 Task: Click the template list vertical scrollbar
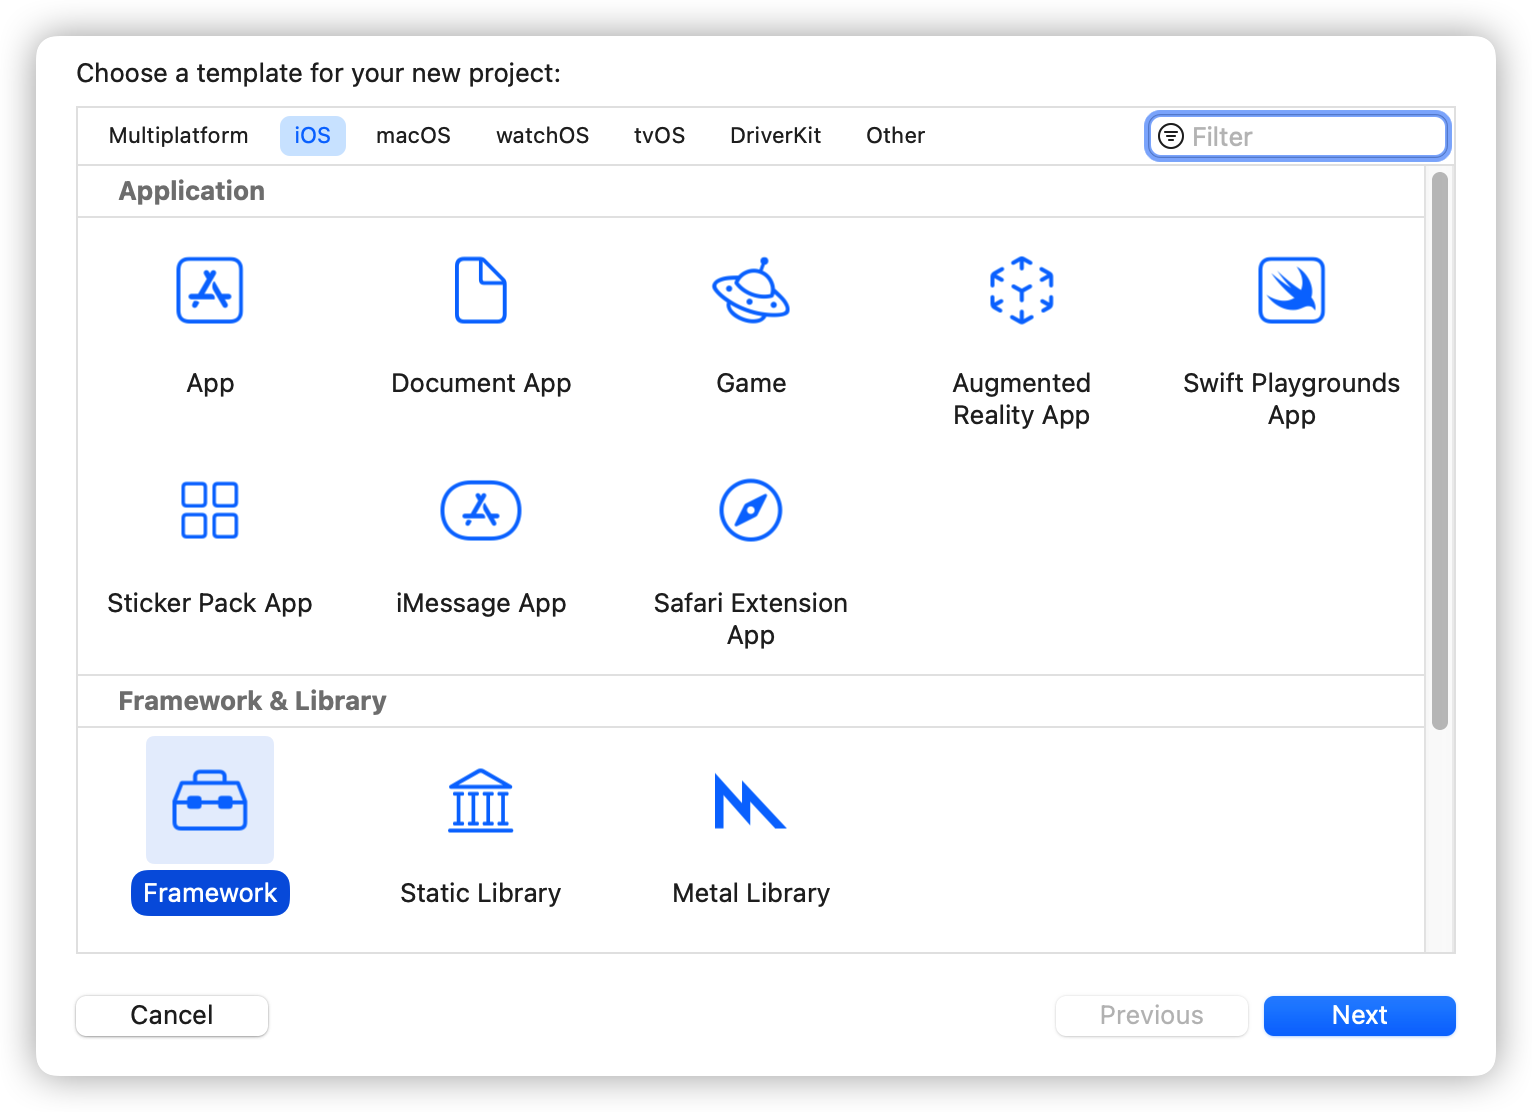[1440, 451]
